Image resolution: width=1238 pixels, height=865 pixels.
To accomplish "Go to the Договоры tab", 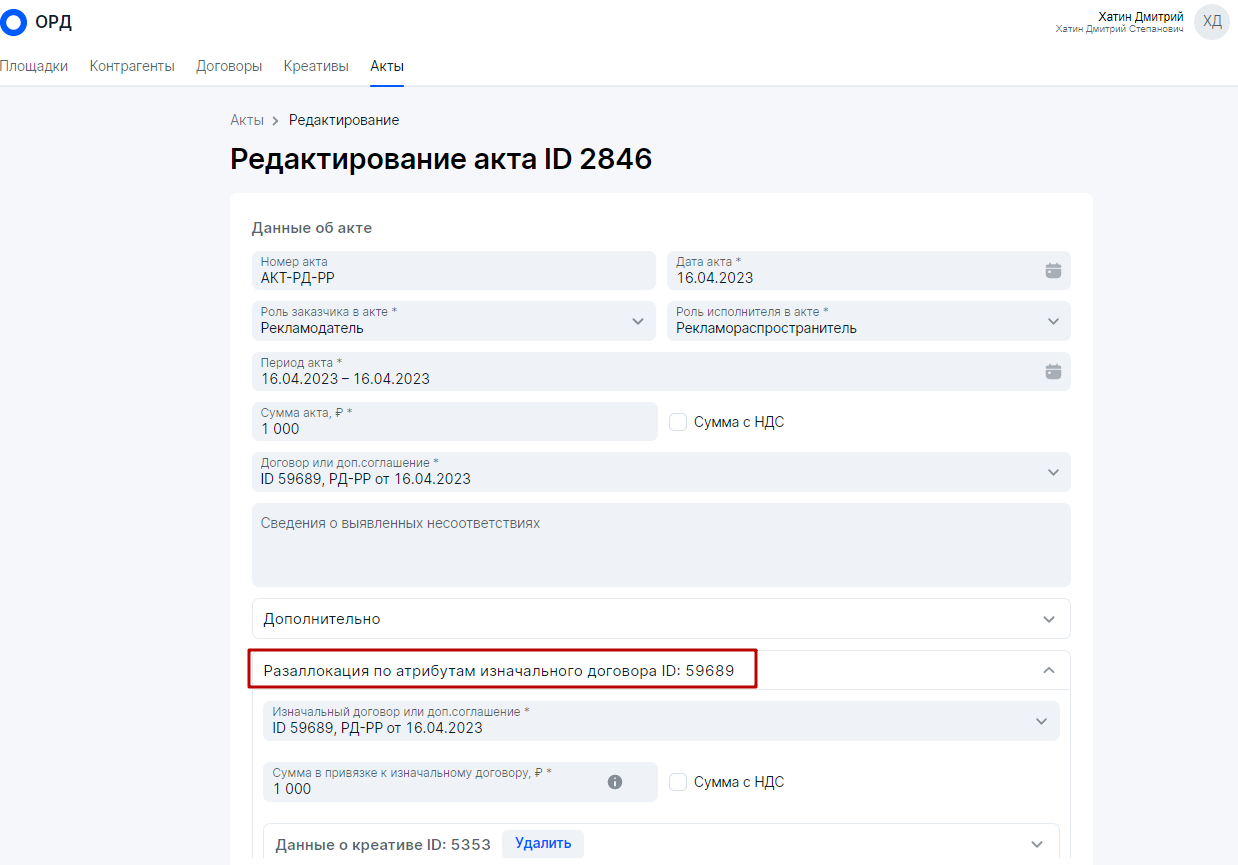I will tap(229, 66).
